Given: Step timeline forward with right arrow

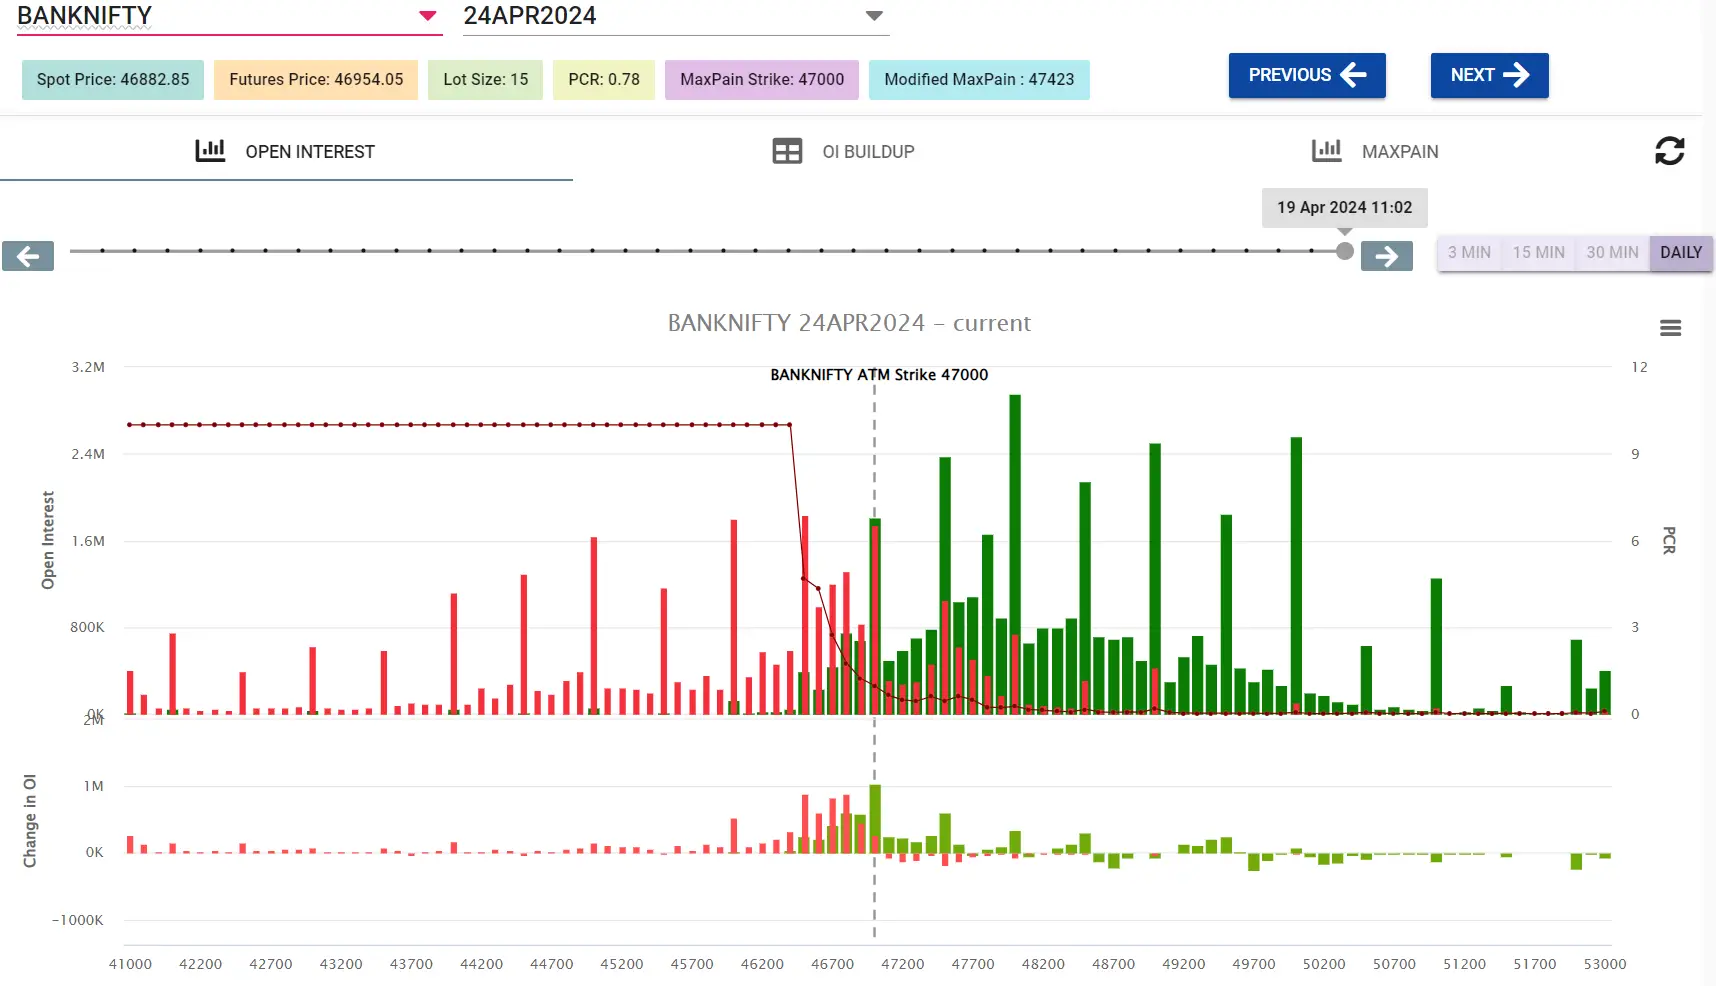Looking at the screenshot, I should (x=1387, y=256).
